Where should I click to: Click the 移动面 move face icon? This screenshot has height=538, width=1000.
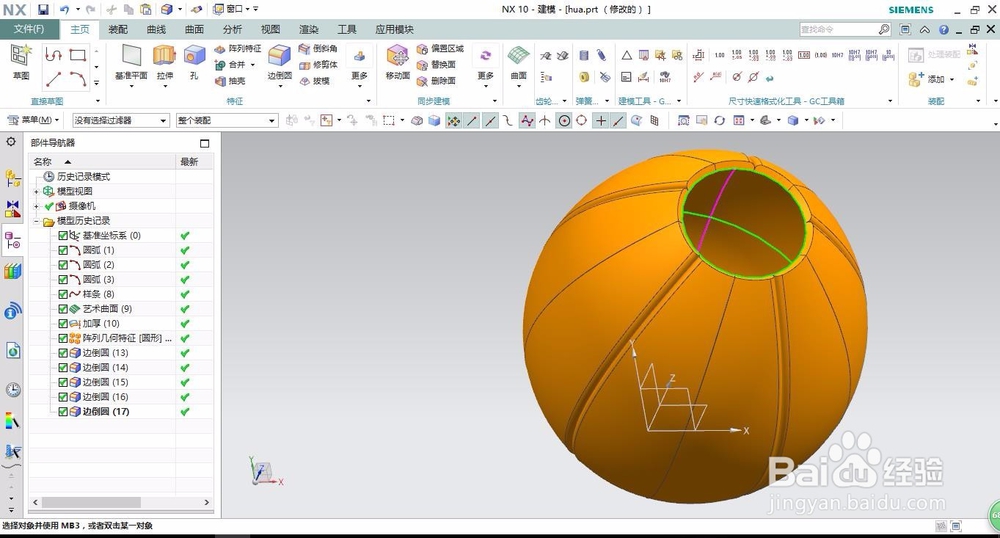(397, 56)
